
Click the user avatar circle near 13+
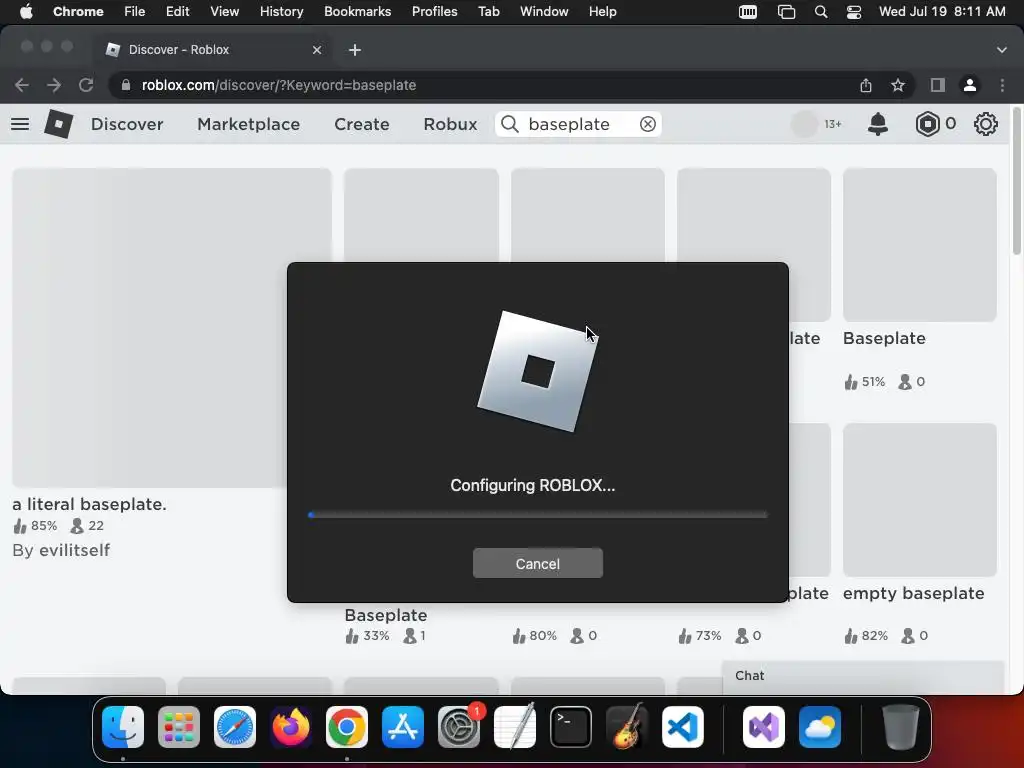[x=804, y=124]
